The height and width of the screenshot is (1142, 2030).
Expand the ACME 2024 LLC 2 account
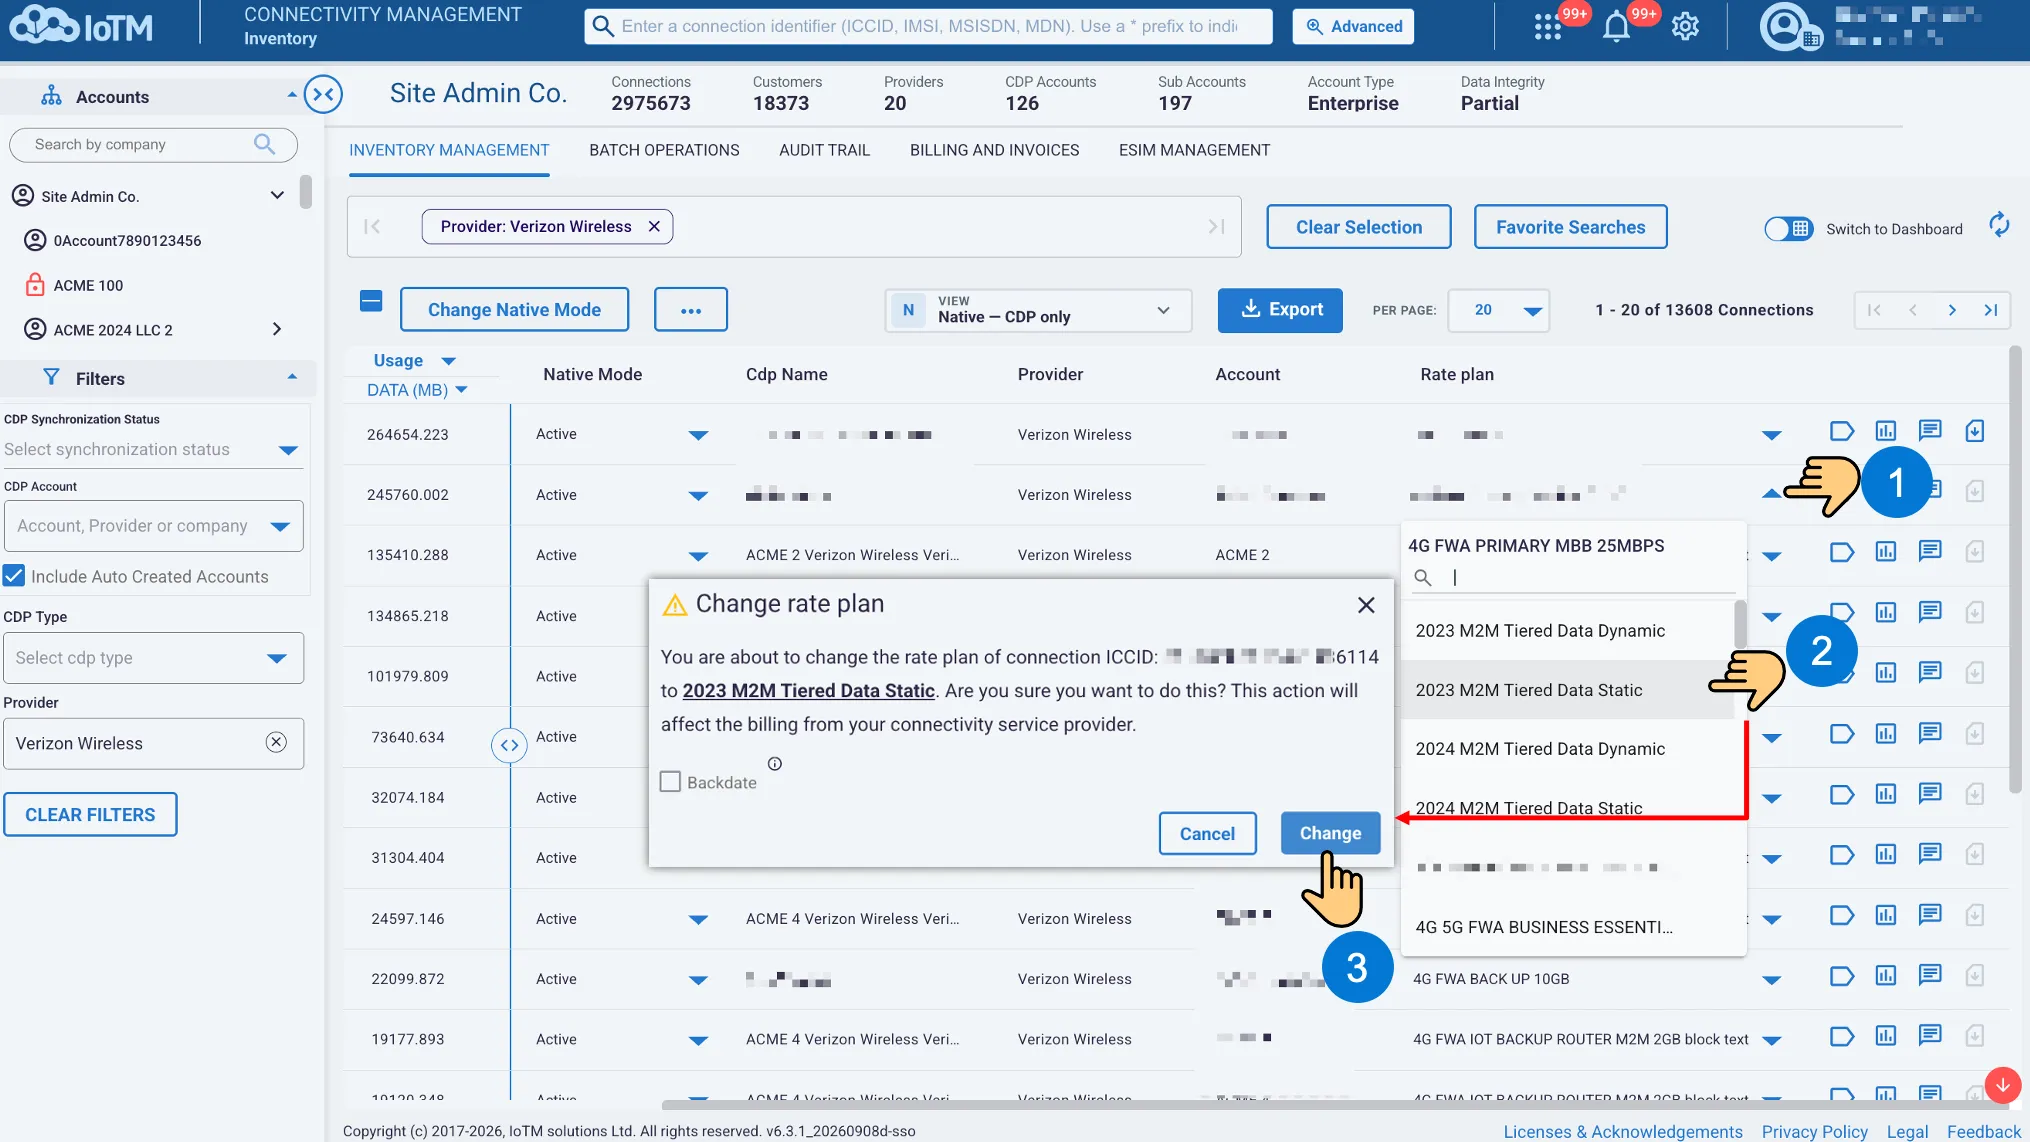[277, 329]
